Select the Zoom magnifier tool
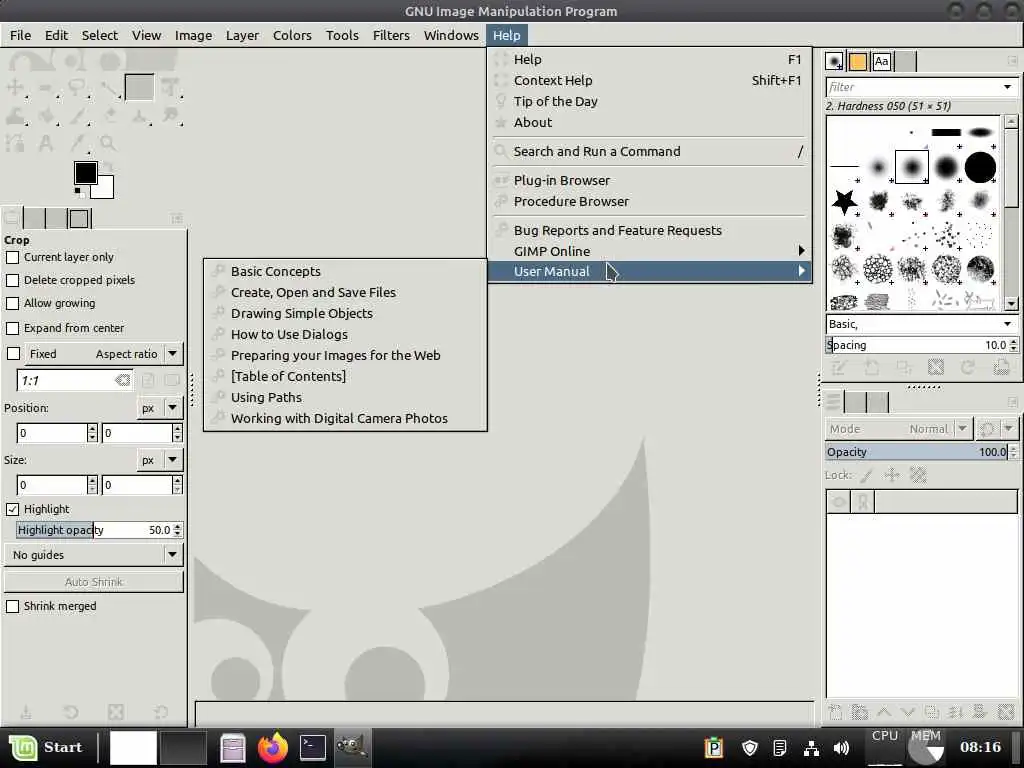The width and height of the screenshot is (1024, 768). tap(108, 143)
